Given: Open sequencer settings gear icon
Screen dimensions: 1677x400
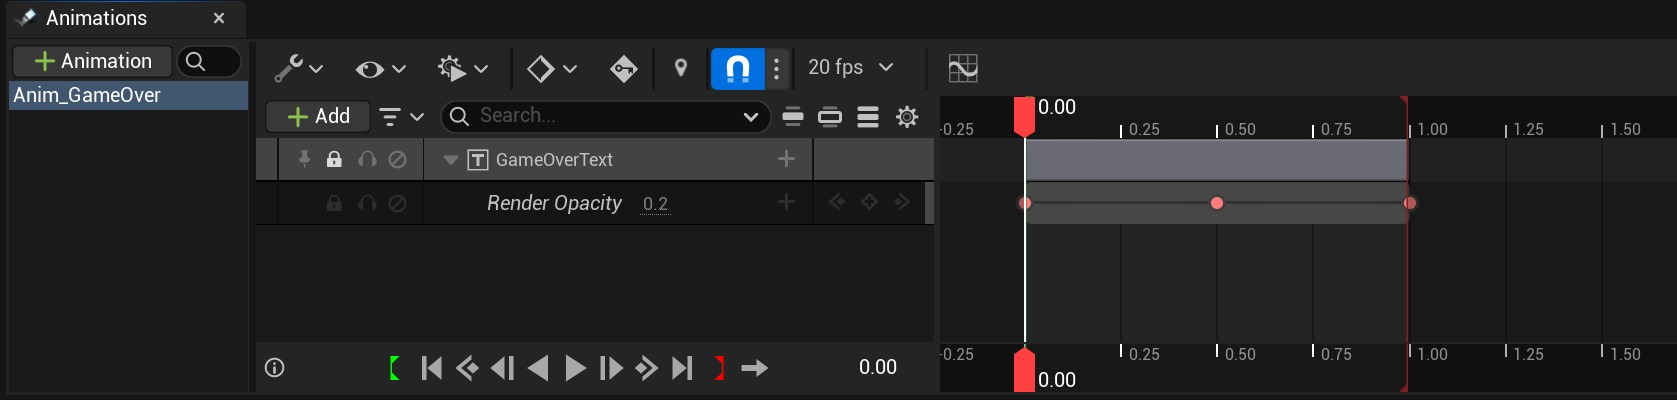Looking at the screenshot, I should click(907, 117).
